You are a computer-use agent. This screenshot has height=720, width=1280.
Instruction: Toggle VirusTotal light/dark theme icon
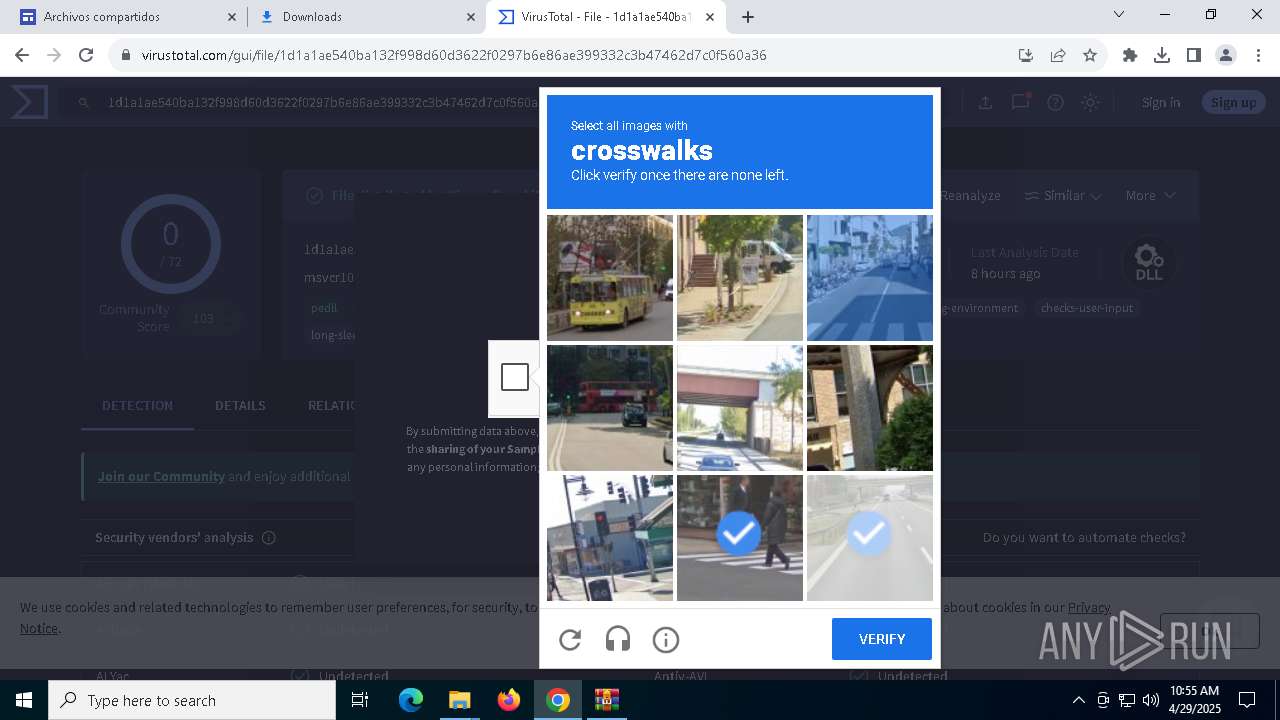[1090, 102]
